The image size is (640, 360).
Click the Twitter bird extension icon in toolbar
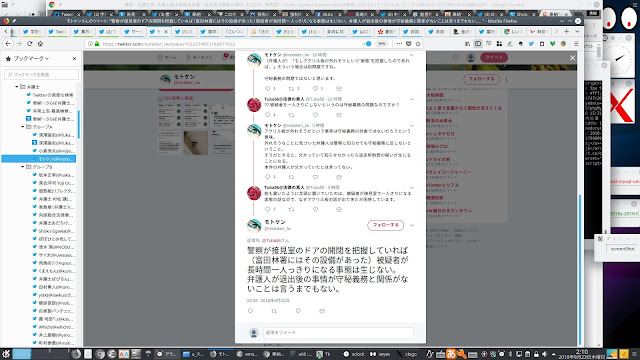[x=531, y=44]
